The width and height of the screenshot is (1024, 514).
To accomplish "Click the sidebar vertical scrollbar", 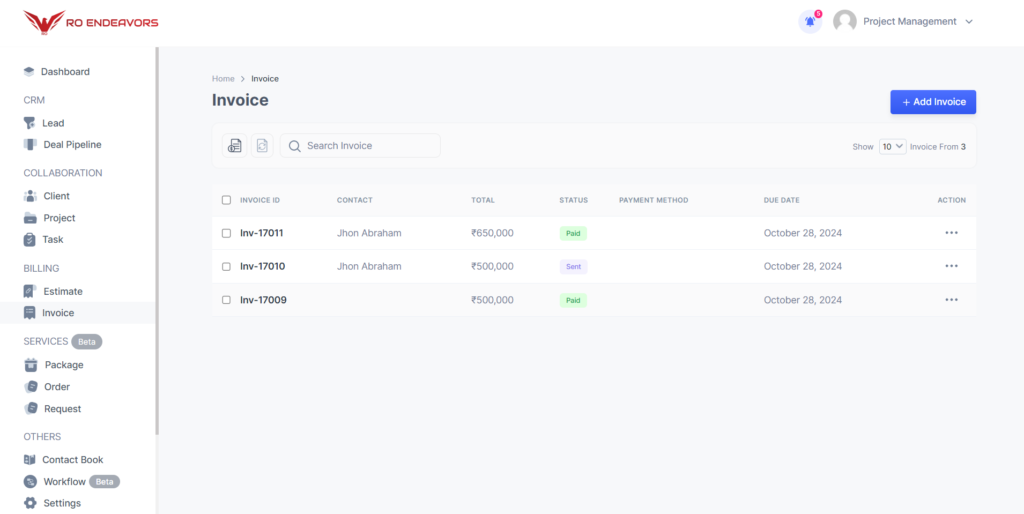I will pos(156,240).
